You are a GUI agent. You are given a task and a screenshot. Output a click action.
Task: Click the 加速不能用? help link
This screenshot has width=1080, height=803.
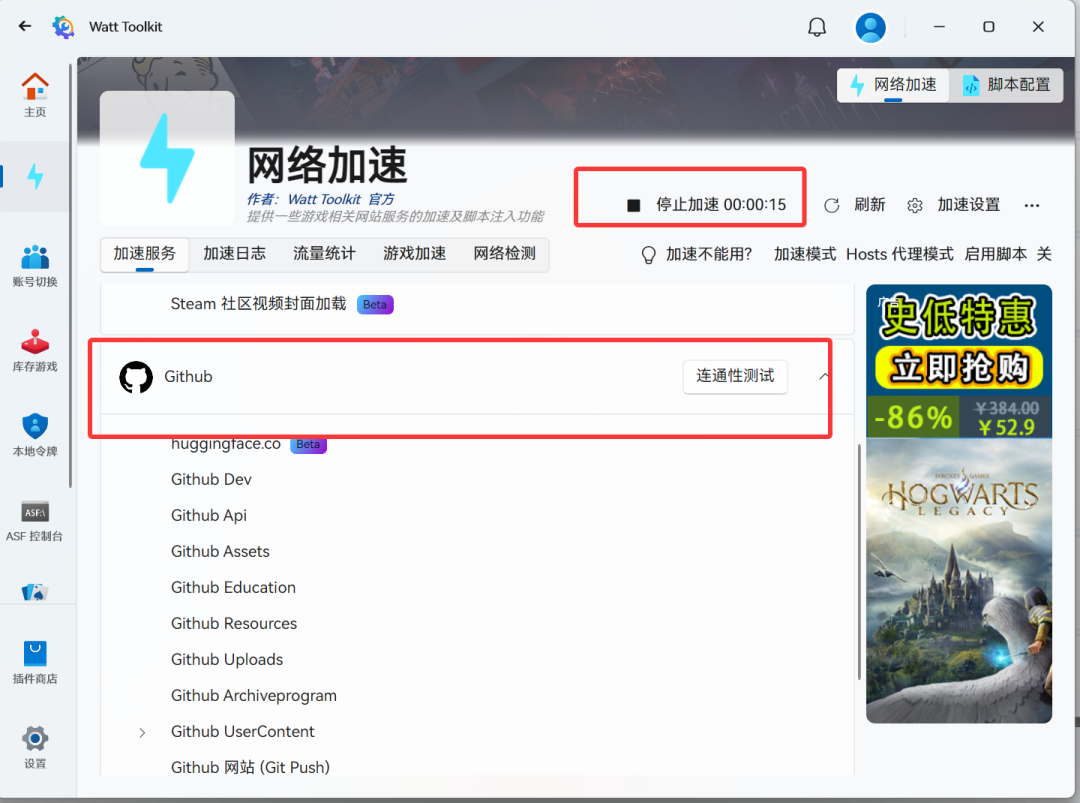point(696,254)
